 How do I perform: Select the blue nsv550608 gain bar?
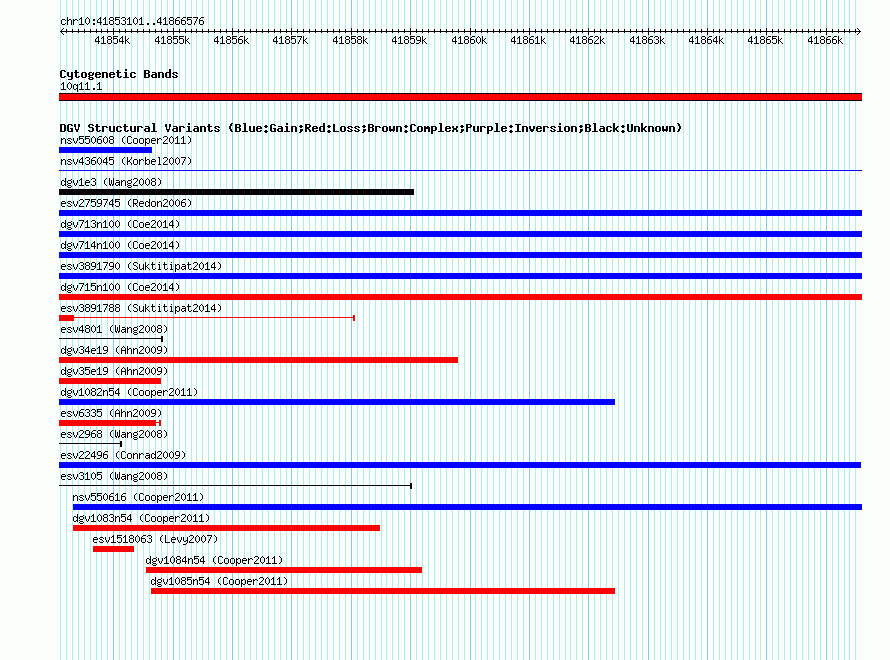click(x=106, y=150)
